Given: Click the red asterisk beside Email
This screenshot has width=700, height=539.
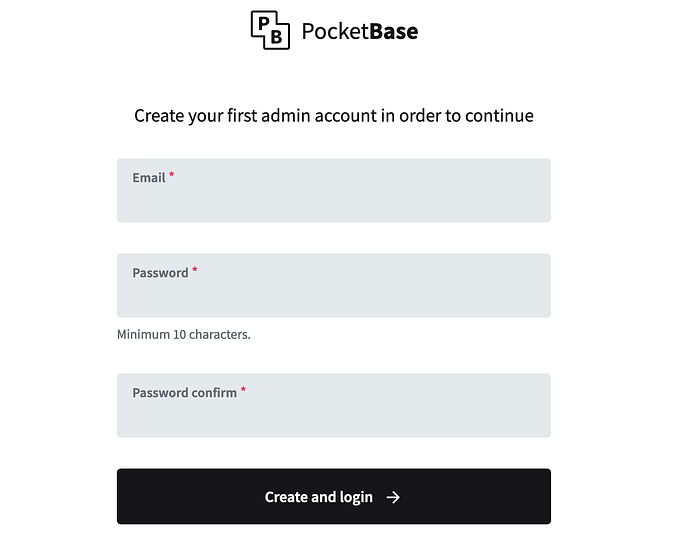Looking at the screenshot, I should tap(171, 176).
